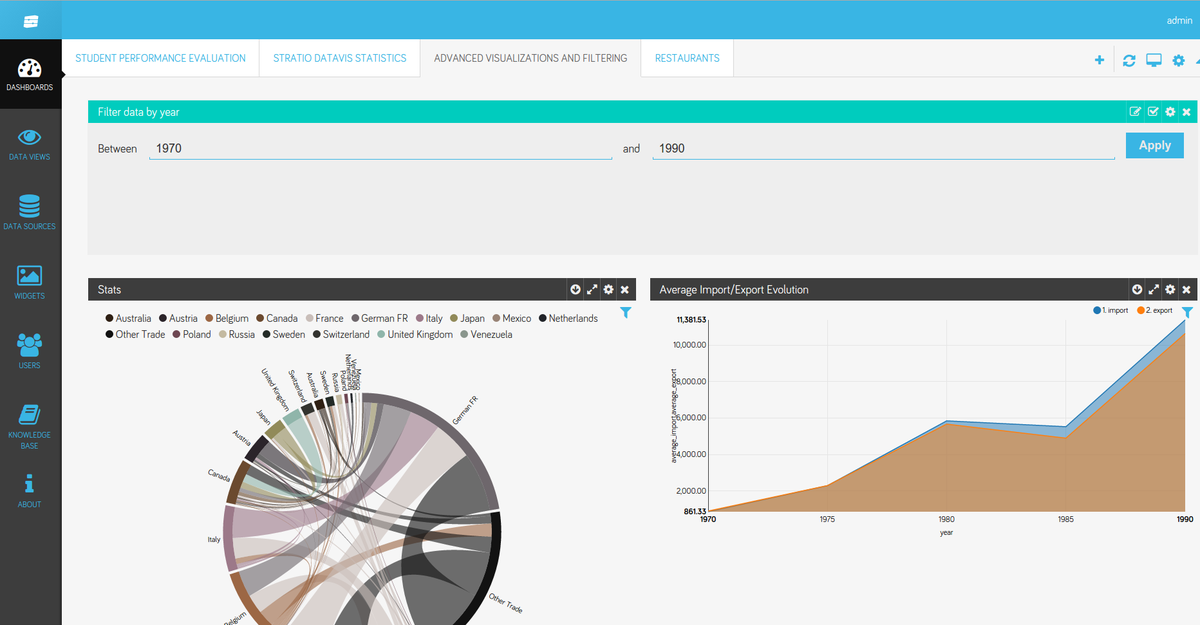This screenshot has height=625, width=1200.
Task: Open settings gear of 'Filter data by year' widget
Action: tap(1170, 112)
